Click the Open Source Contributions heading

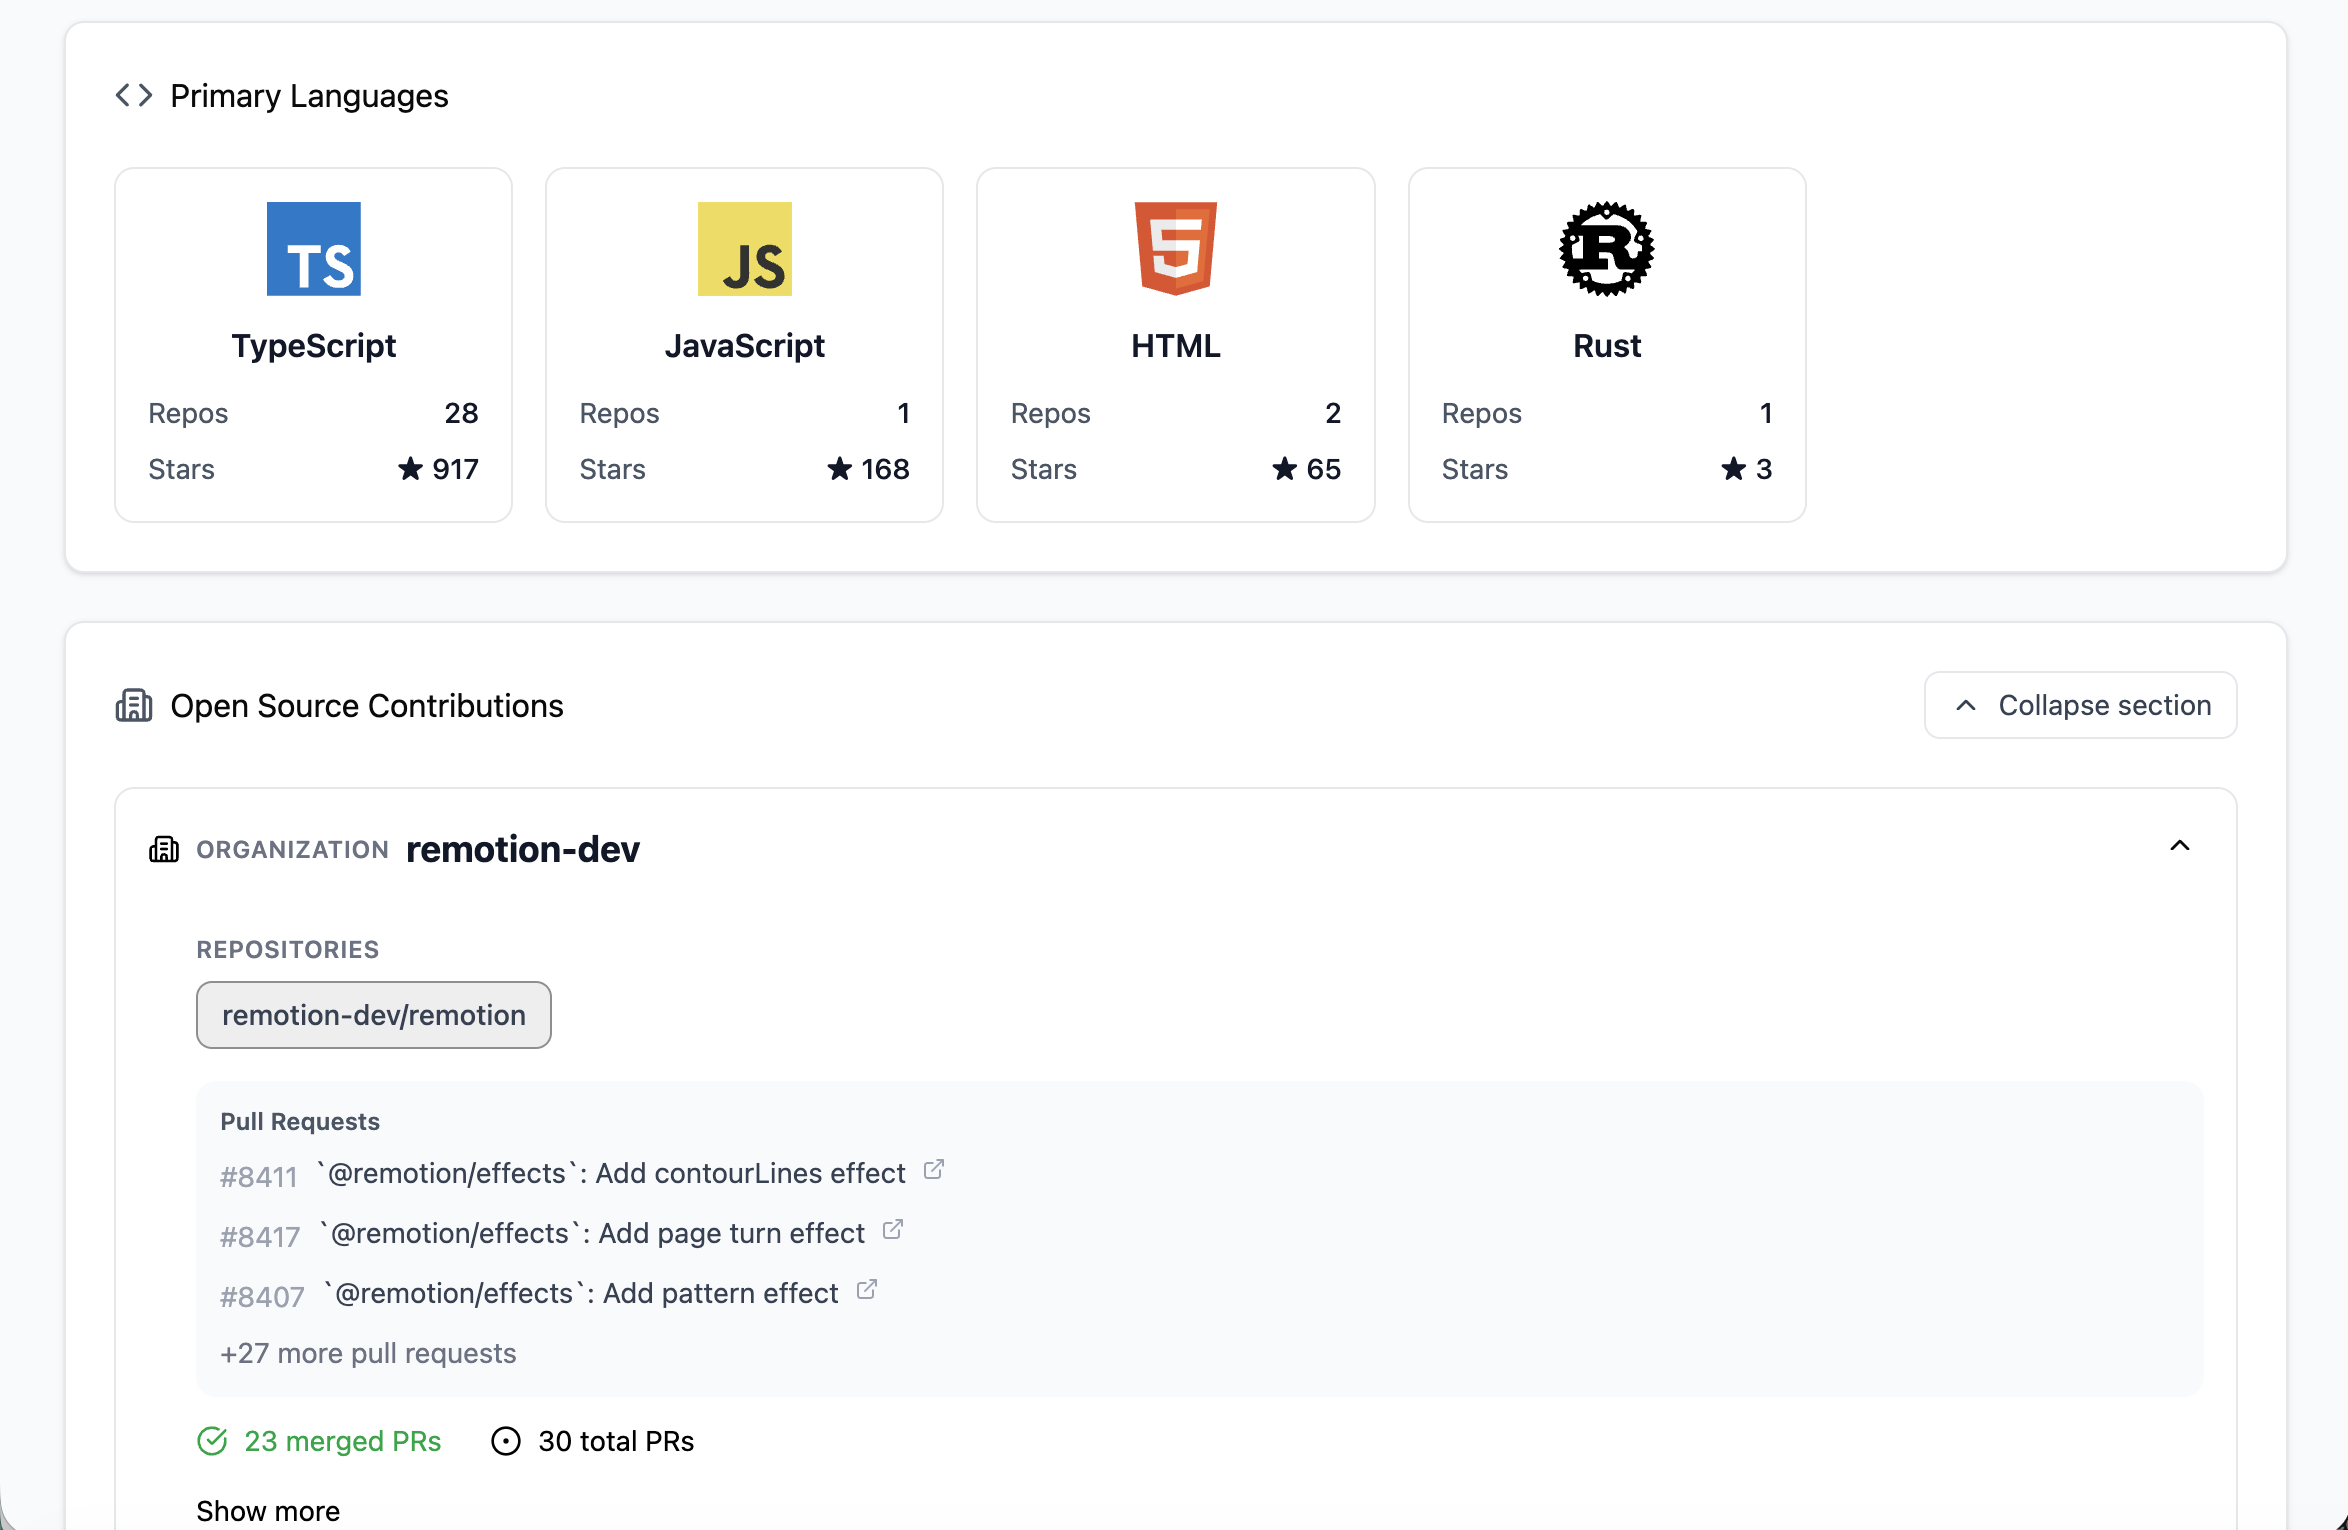click(x=367, y=706)
